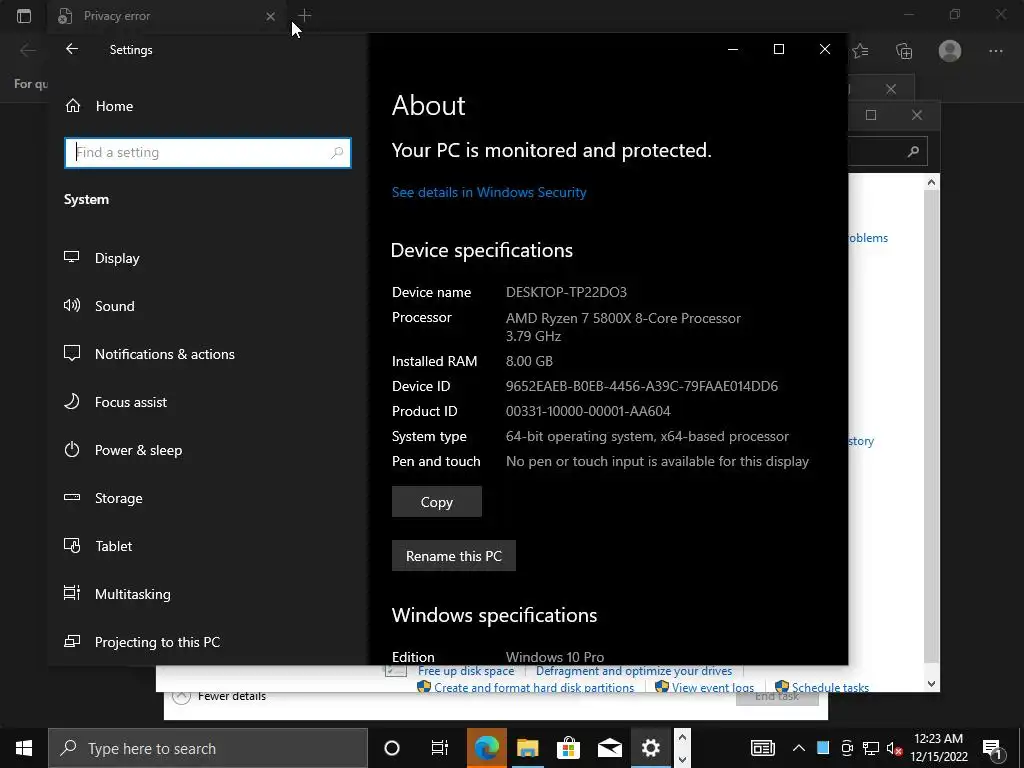Image resolution: width=1024 pixels, height=768 pixels.
Task: Select the Device ID value text
Action: [642, 386]
